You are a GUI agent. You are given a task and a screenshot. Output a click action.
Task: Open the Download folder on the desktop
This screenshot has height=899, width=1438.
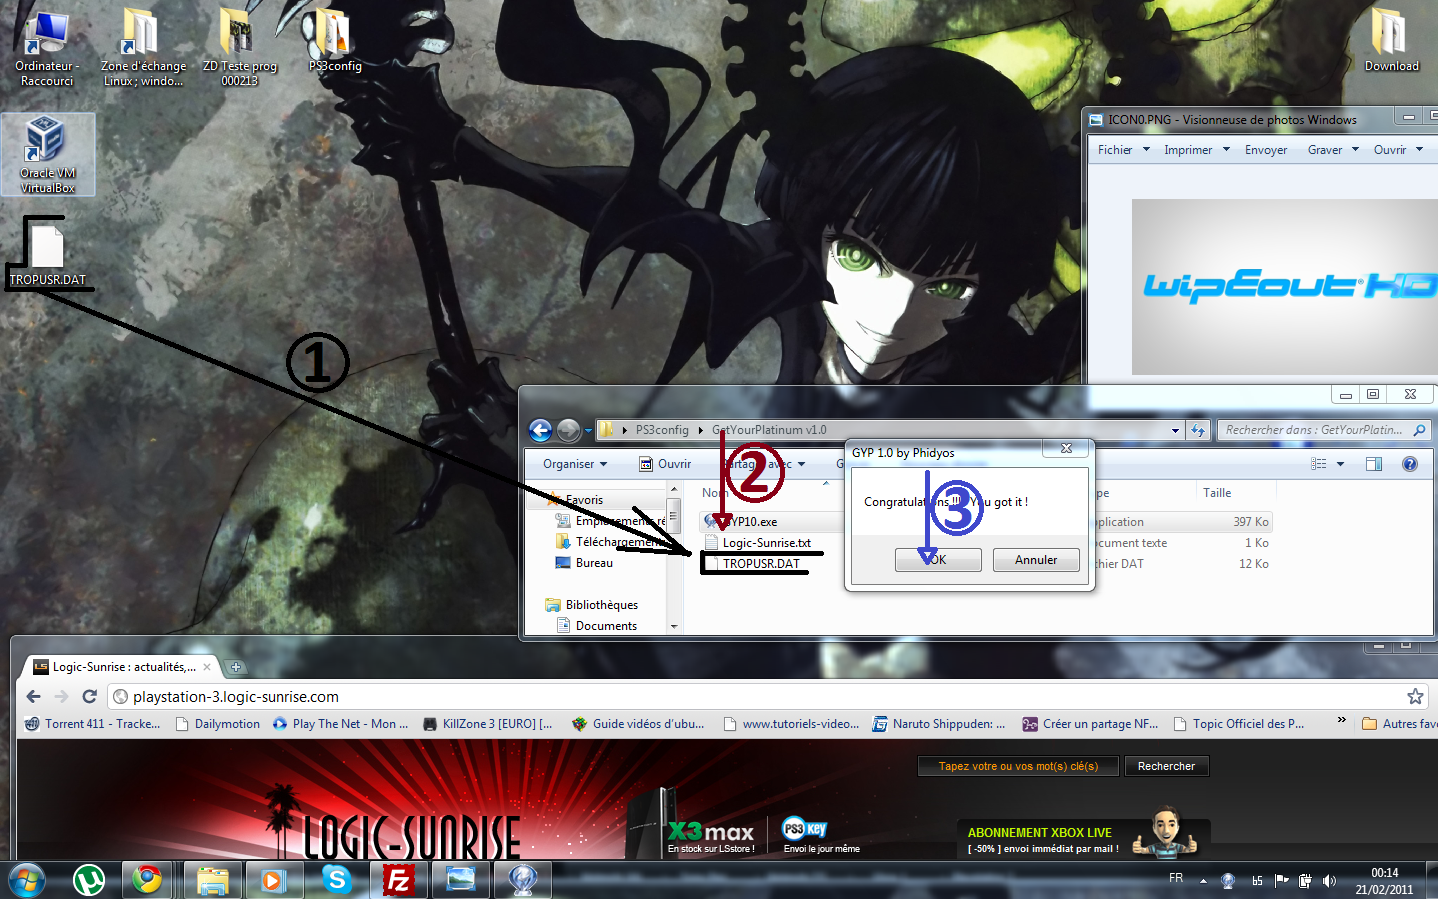(1391, 42)
